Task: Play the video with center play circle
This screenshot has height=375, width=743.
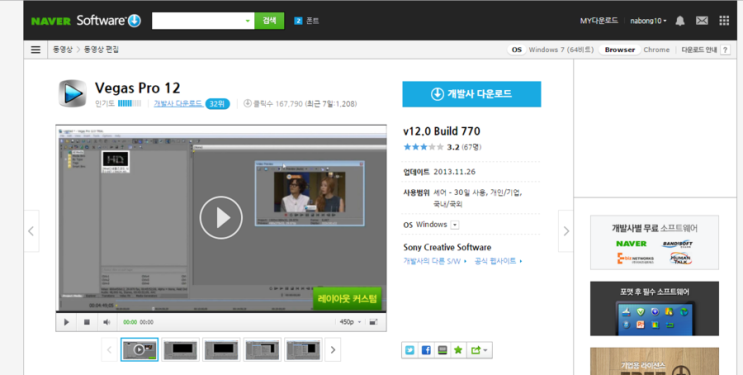Action: [x=221, y=218]
